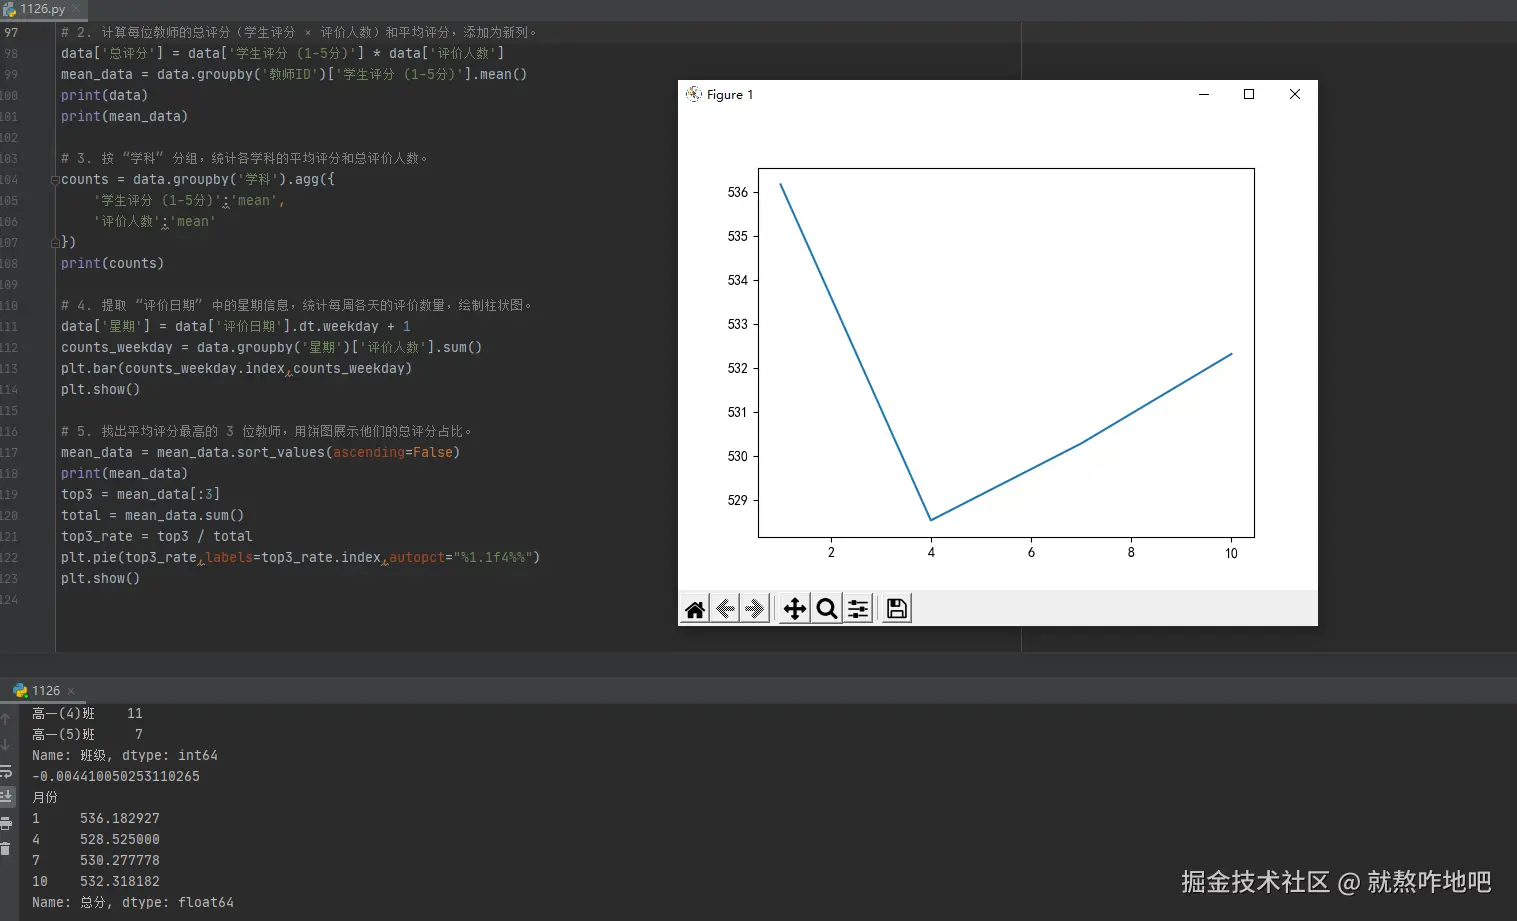Click console value 528.525000
1517x921 pixels.
pyautogui.click(x=120, y=840)
